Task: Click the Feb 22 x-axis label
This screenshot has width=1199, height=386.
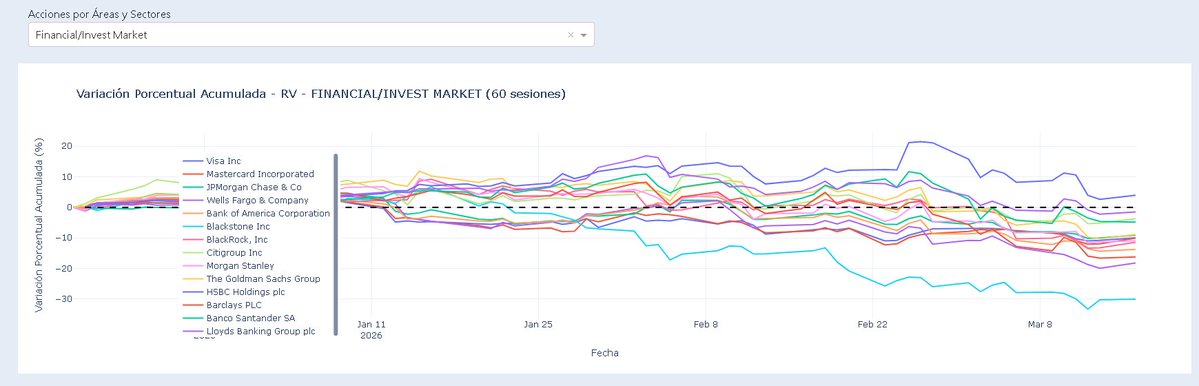Action: pyautogui.click(x=872, y=324)
